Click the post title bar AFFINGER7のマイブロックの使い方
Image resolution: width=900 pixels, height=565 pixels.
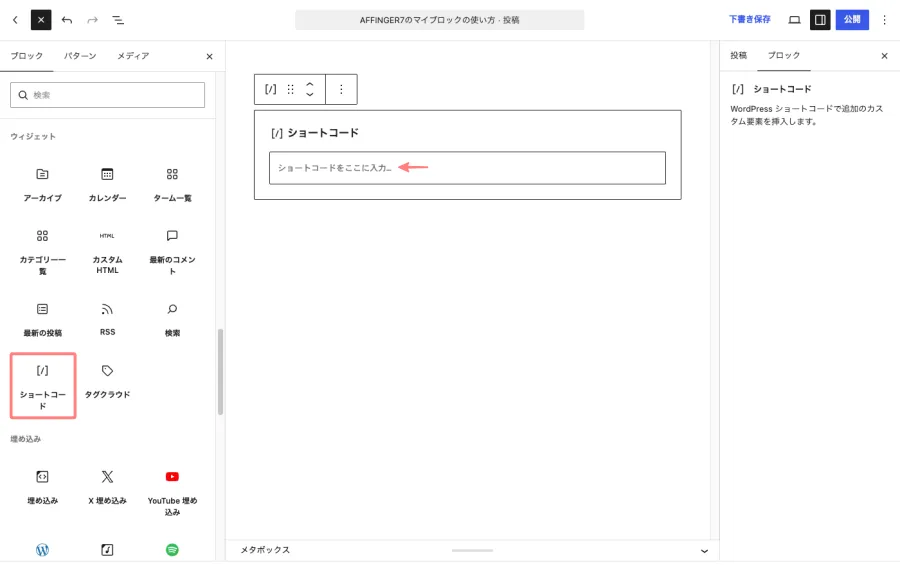[440, 20]
